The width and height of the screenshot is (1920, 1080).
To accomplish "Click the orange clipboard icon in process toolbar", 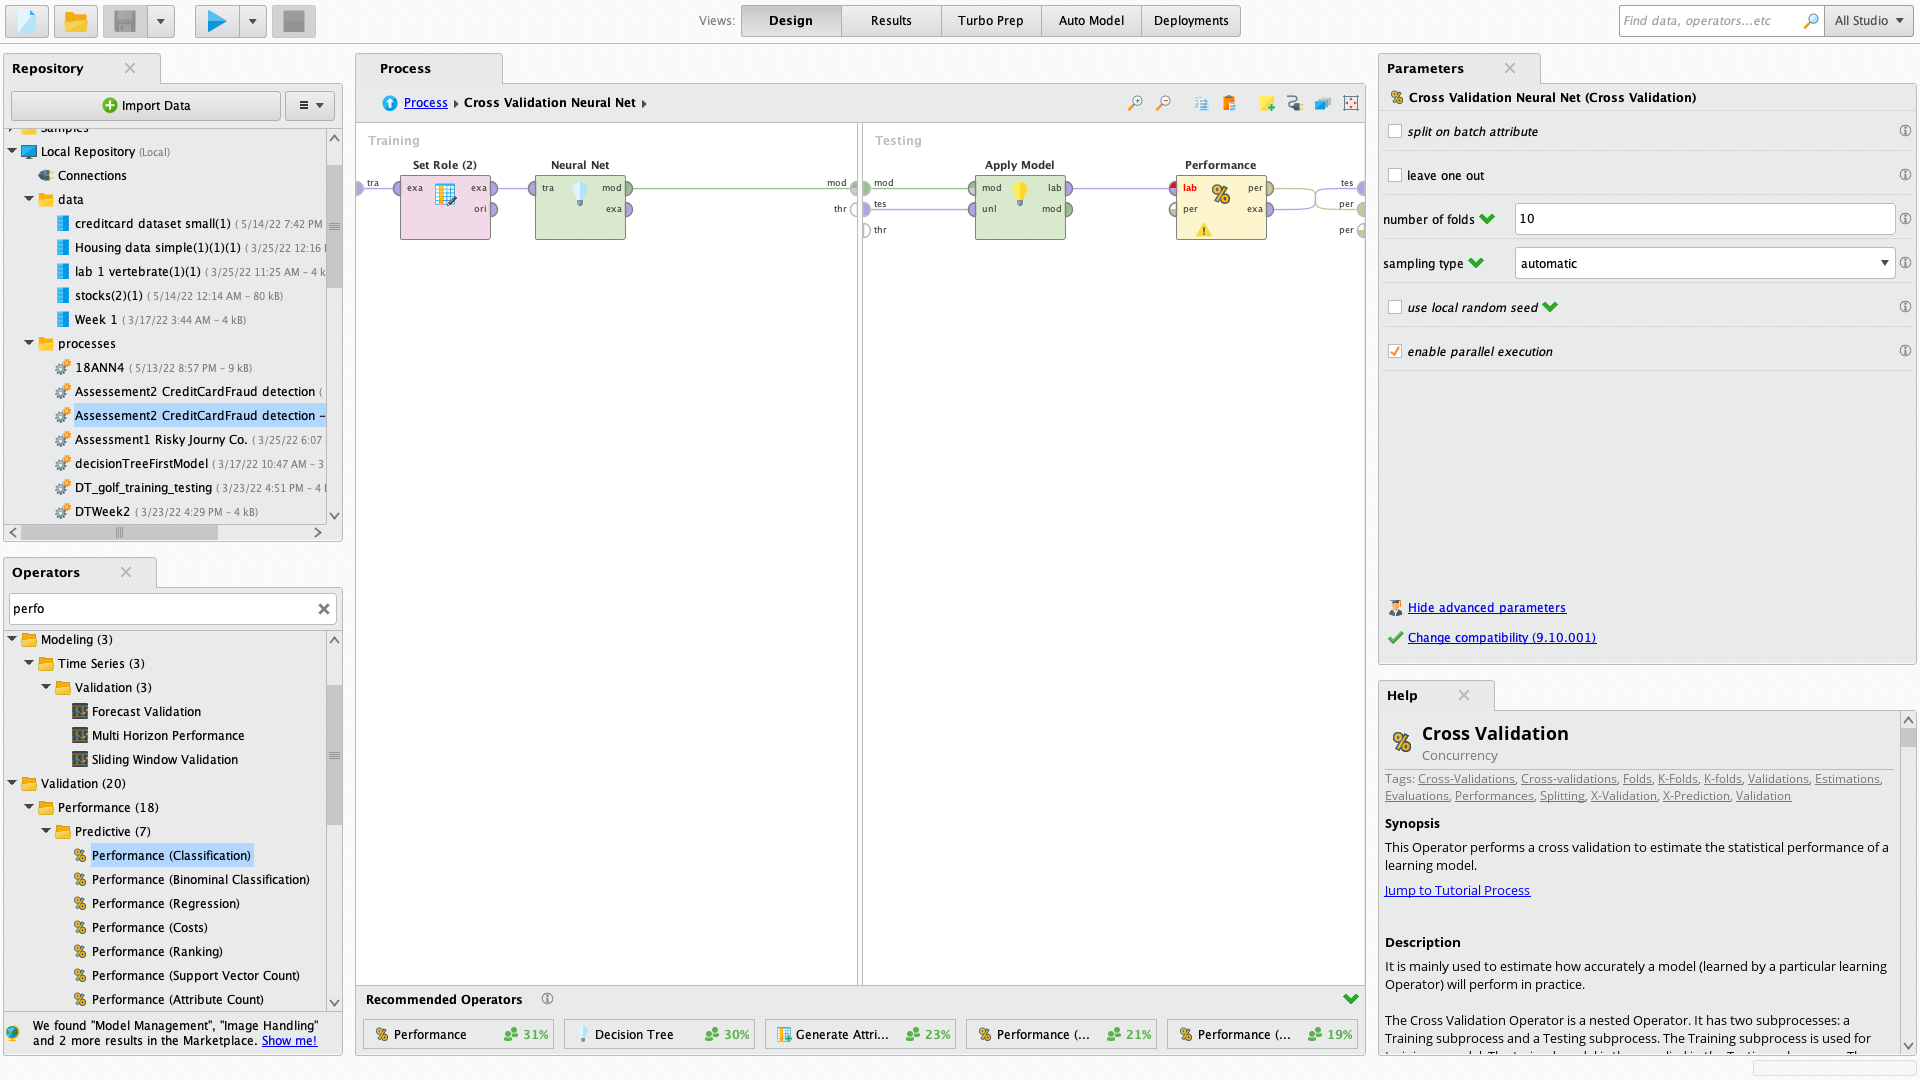I will click(1229, 103).
